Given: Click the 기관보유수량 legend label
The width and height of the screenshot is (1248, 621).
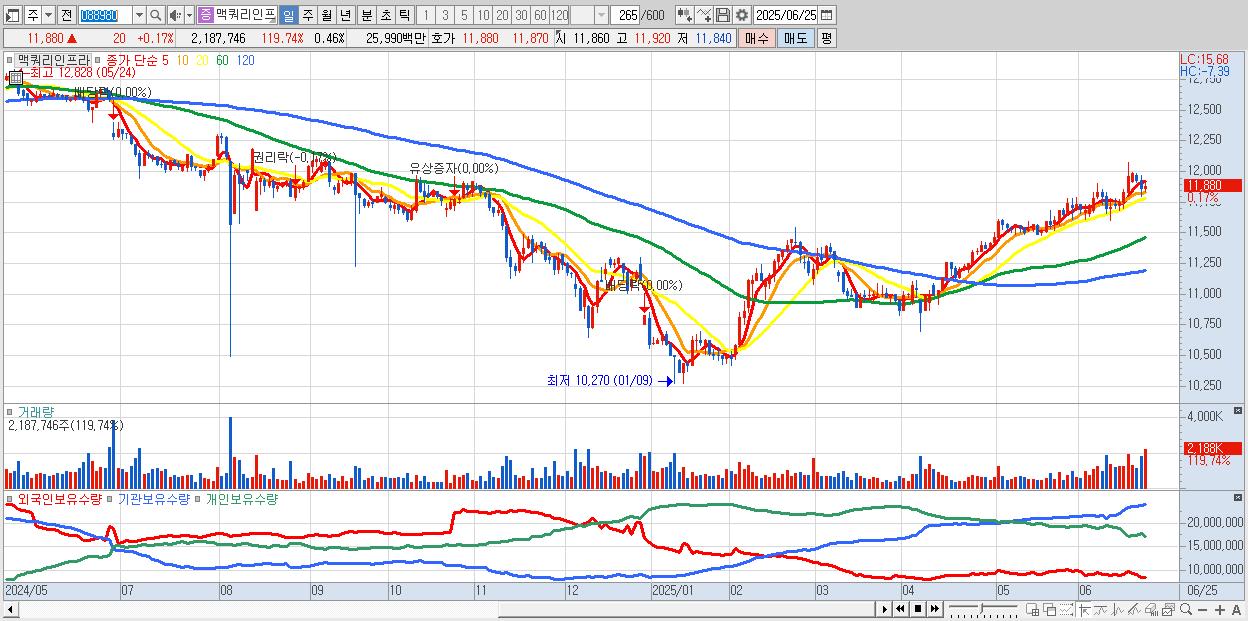Looking at the screenshot, I should [153, 498].
